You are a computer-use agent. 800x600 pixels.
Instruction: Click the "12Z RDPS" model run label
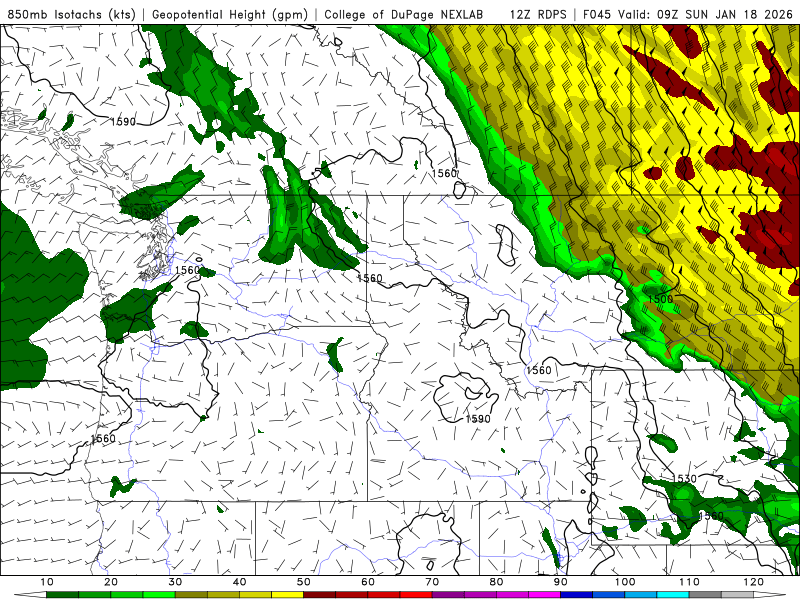(538, 15)
